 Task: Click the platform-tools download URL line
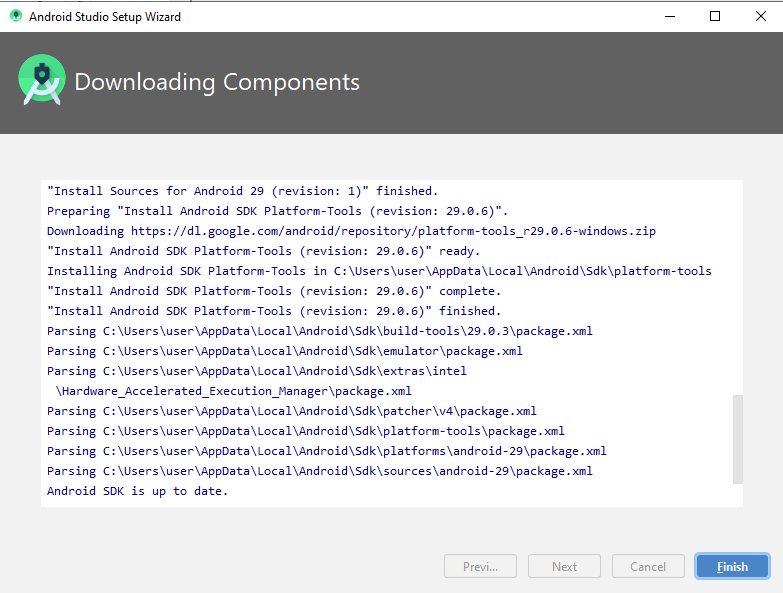(x=351, y=231)
